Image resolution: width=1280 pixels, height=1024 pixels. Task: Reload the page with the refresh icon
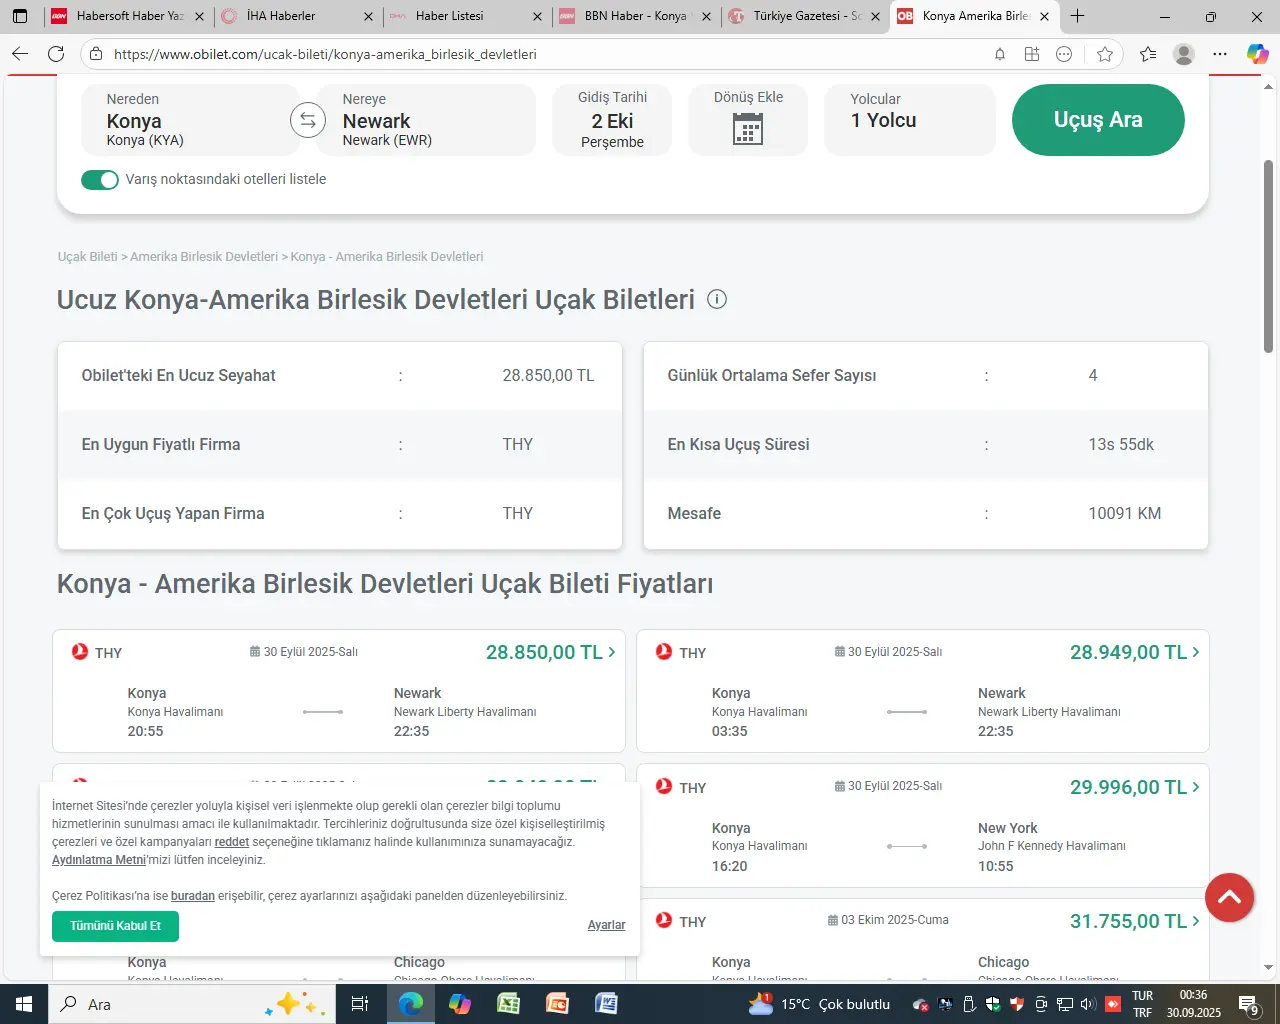[56, 54]
